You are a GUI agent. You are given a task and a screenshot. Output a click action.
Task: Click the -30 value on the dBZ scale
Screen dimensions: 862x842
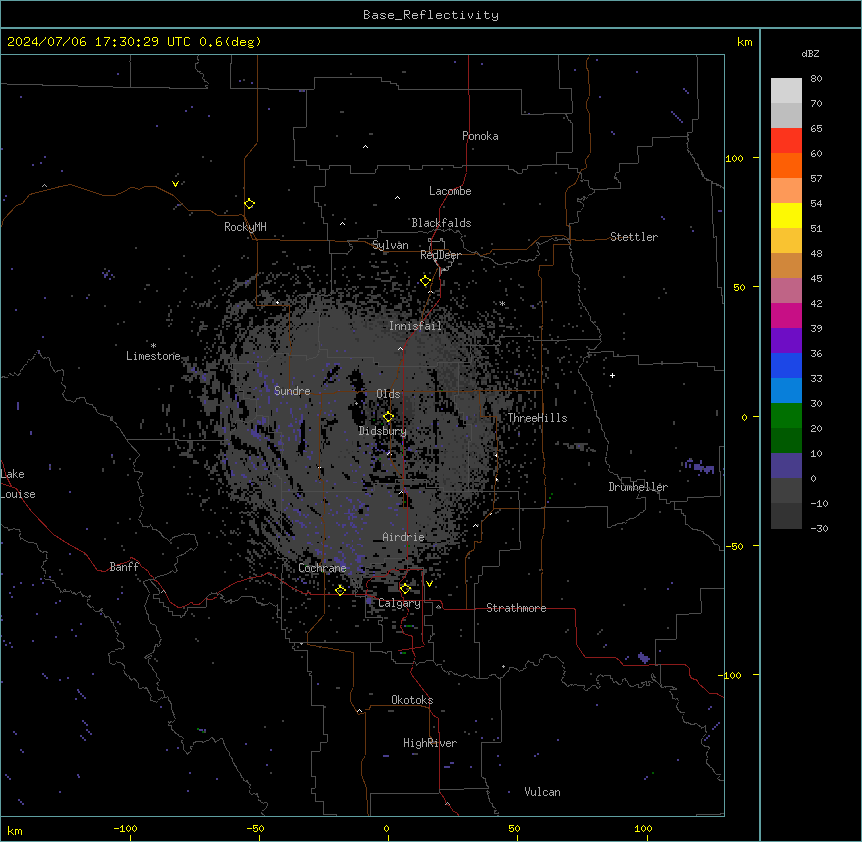coord(819,528)
